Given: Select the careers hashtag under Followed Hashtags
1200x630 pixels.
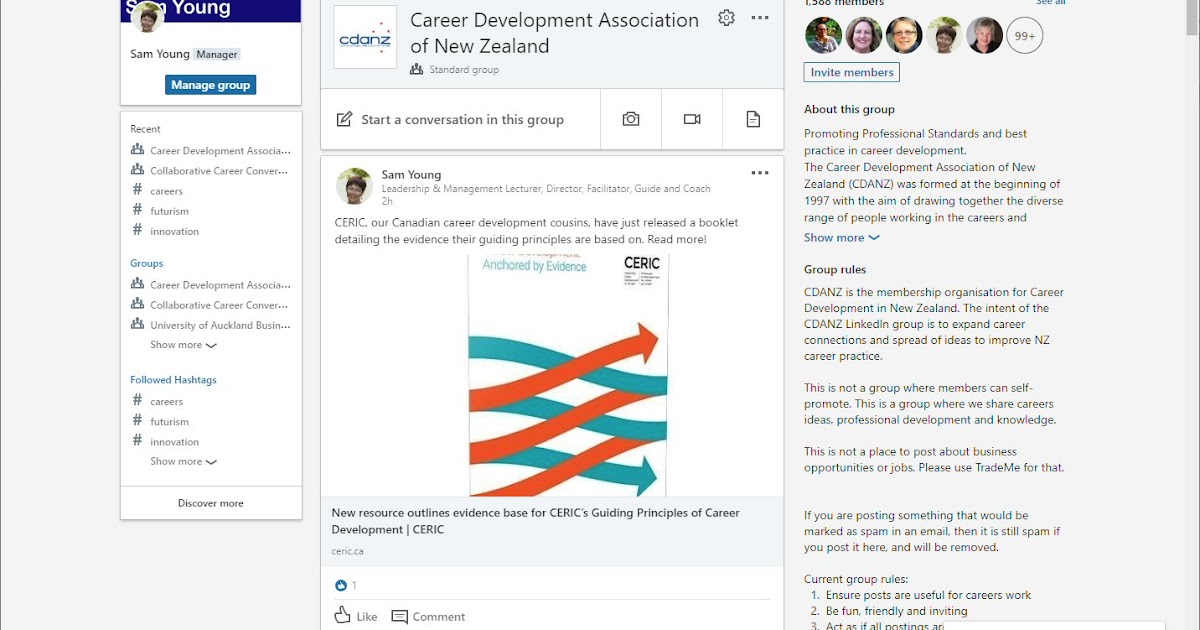Looking at the screenshot, I should [166, 401].
